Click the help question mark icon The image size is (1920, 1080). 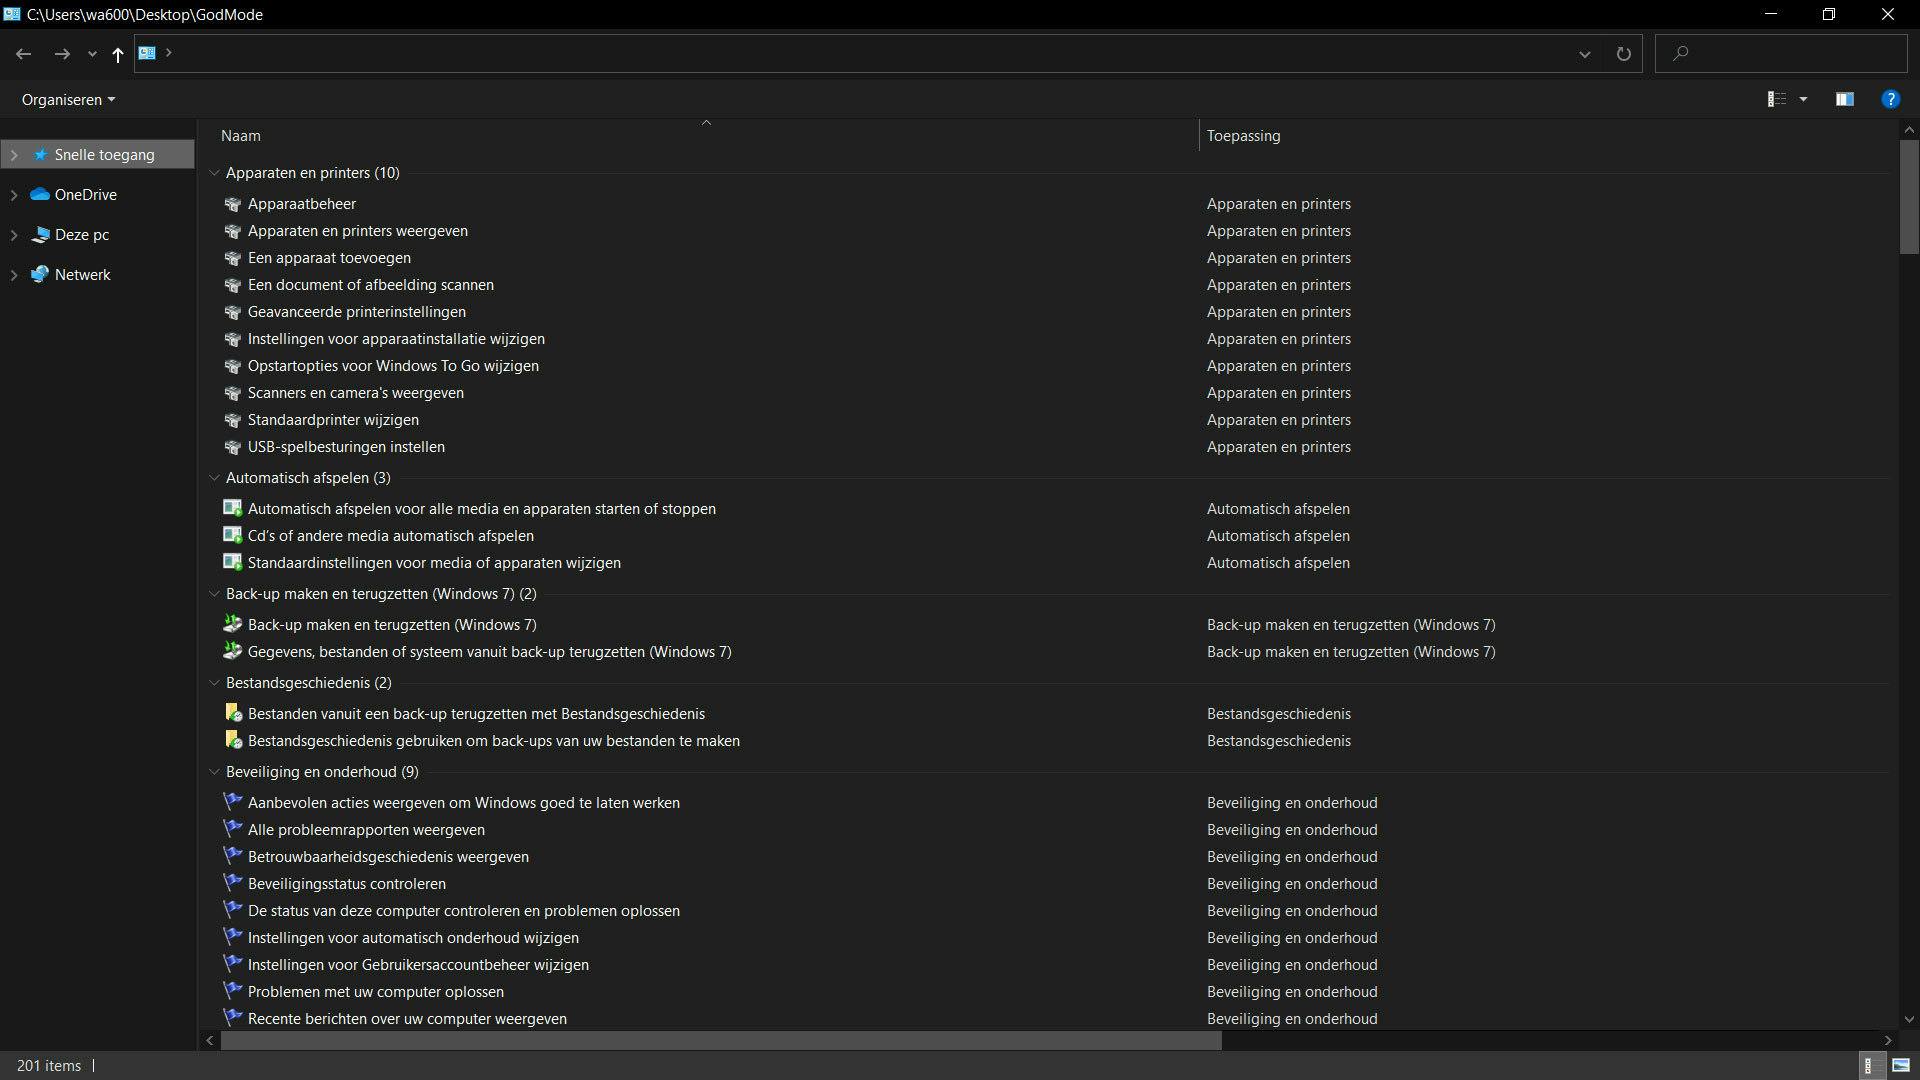(x=1890, y=99)
